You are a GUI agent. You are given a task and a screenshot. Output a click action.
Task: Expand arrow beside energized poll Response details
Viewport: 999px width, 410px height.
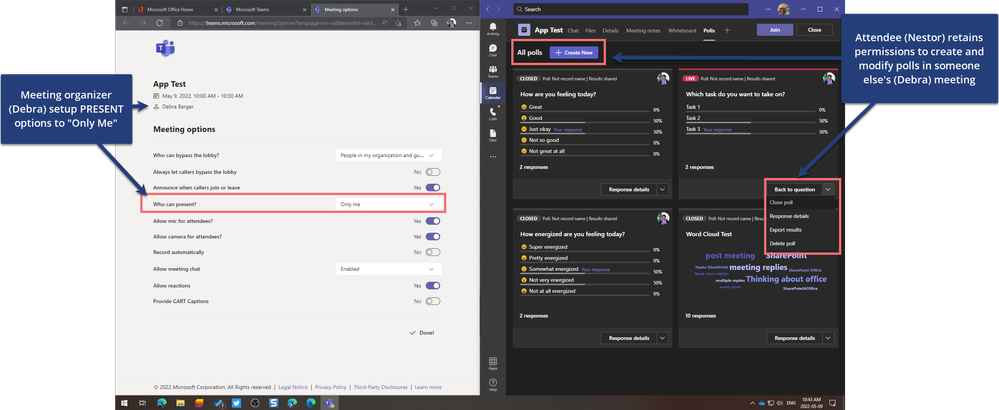(663, 338)
